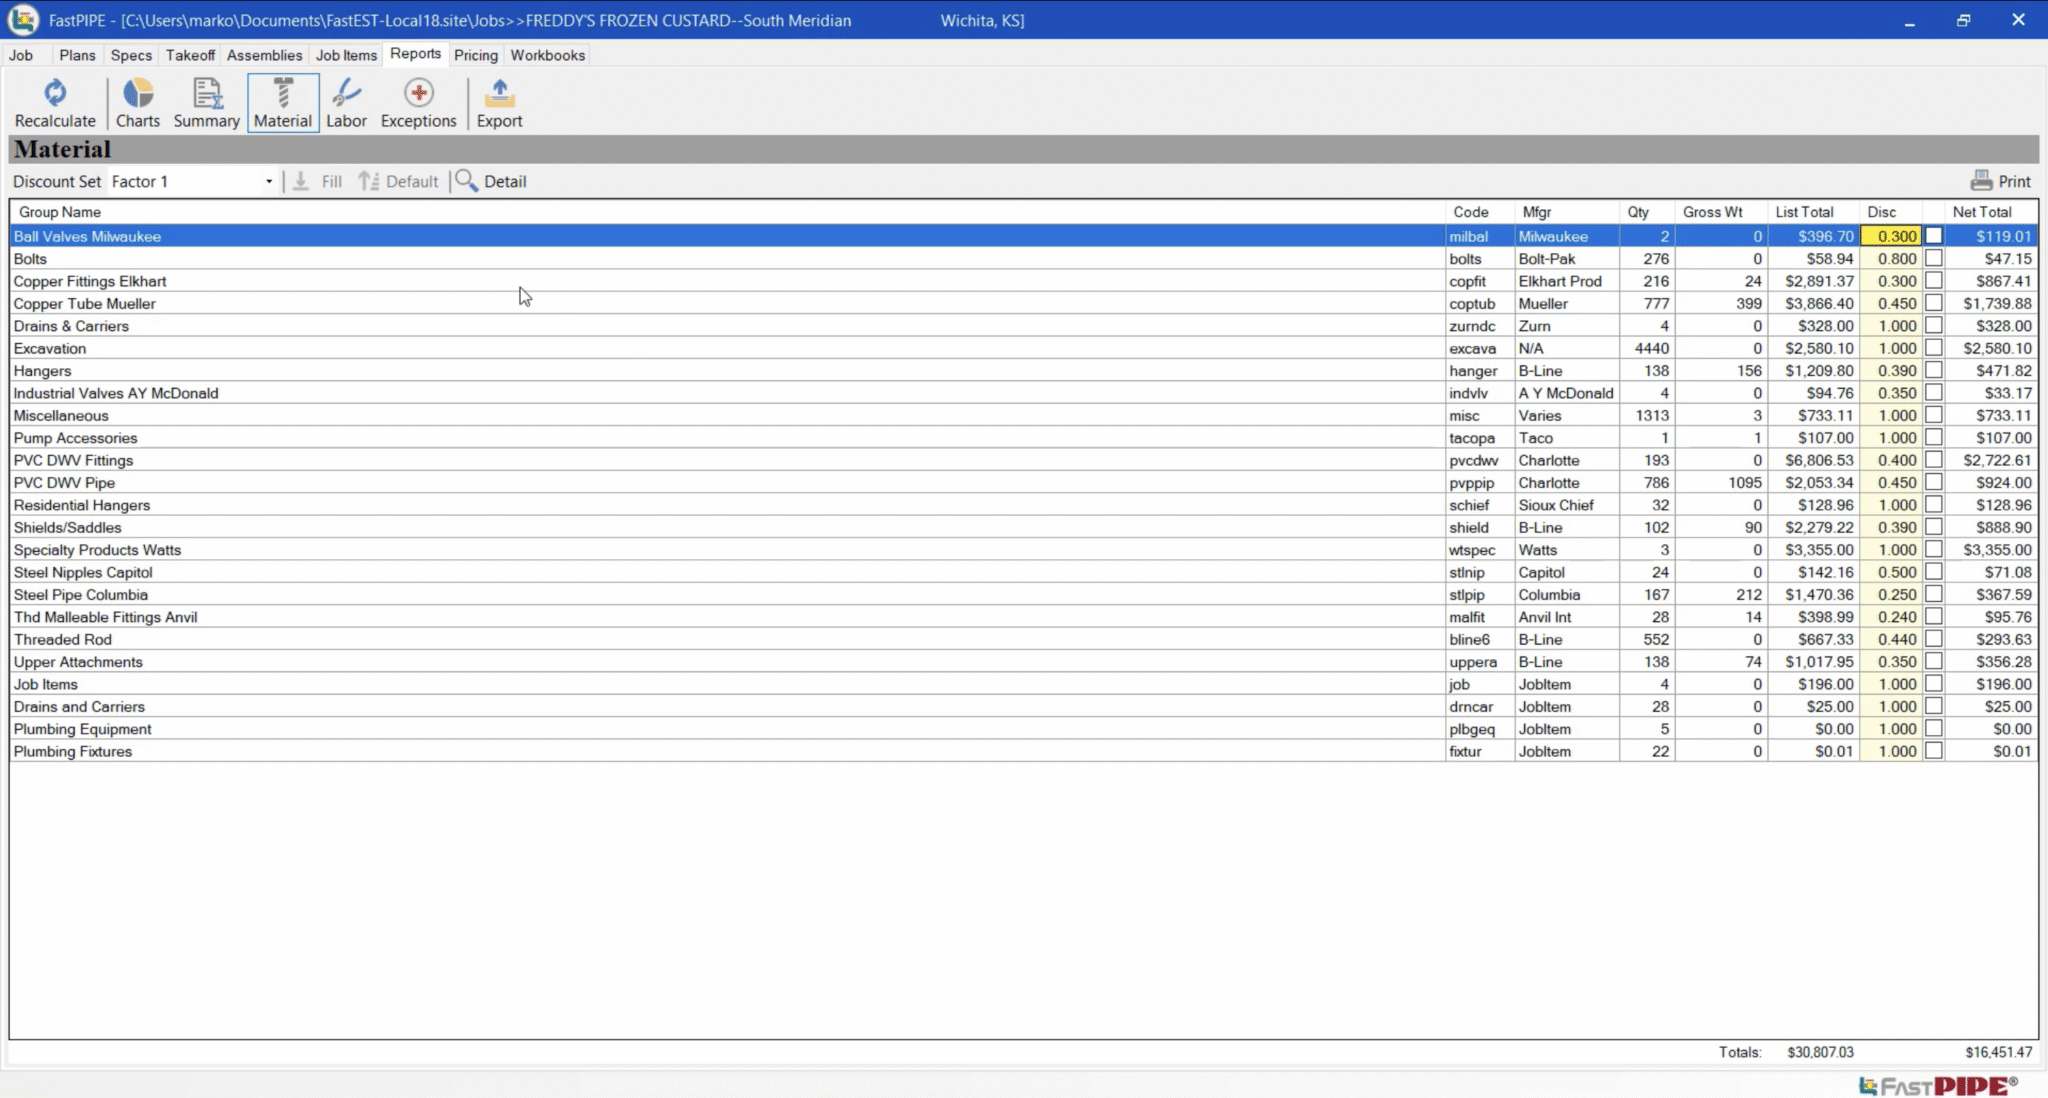This screenshot has height=1098, width=2048.
Task: Open the Charts report
Action: pyautogui.click(x=137, y=104)
